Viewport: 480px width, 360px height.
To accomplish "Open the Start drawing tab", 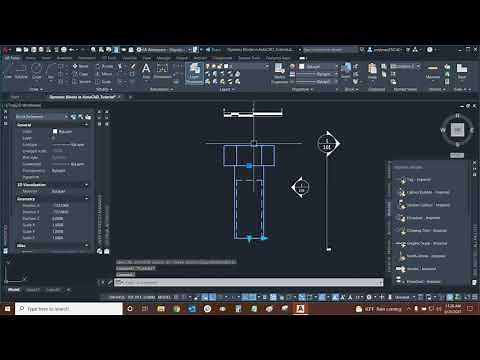I will [x=15, y=97].
